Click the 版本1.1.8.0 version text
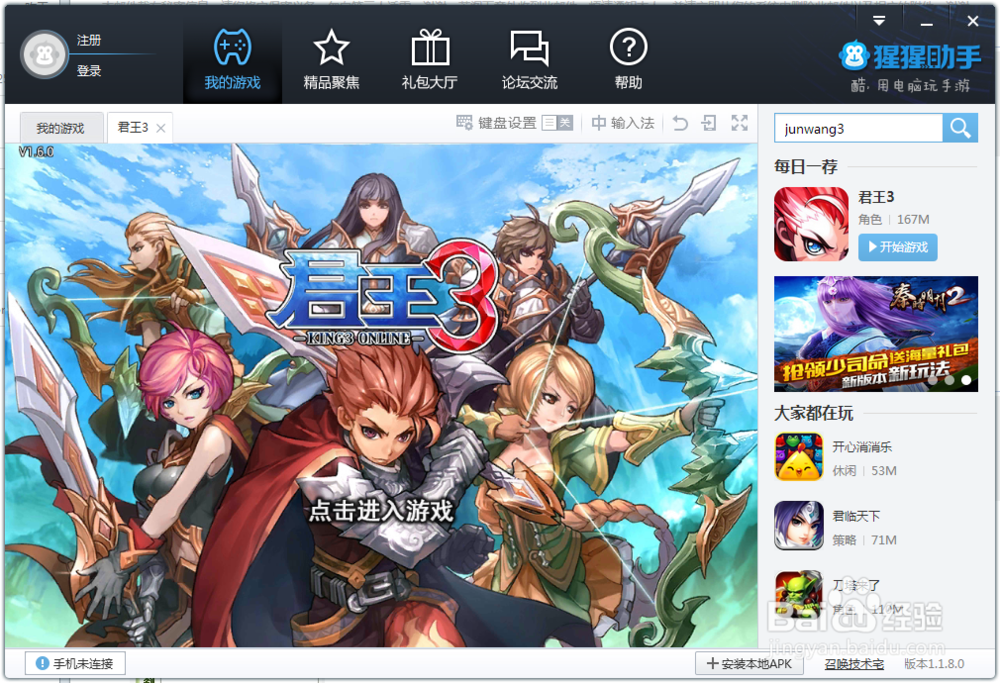Image resolution: width=1000 pixels, height=683 pixels. point(934,664)
